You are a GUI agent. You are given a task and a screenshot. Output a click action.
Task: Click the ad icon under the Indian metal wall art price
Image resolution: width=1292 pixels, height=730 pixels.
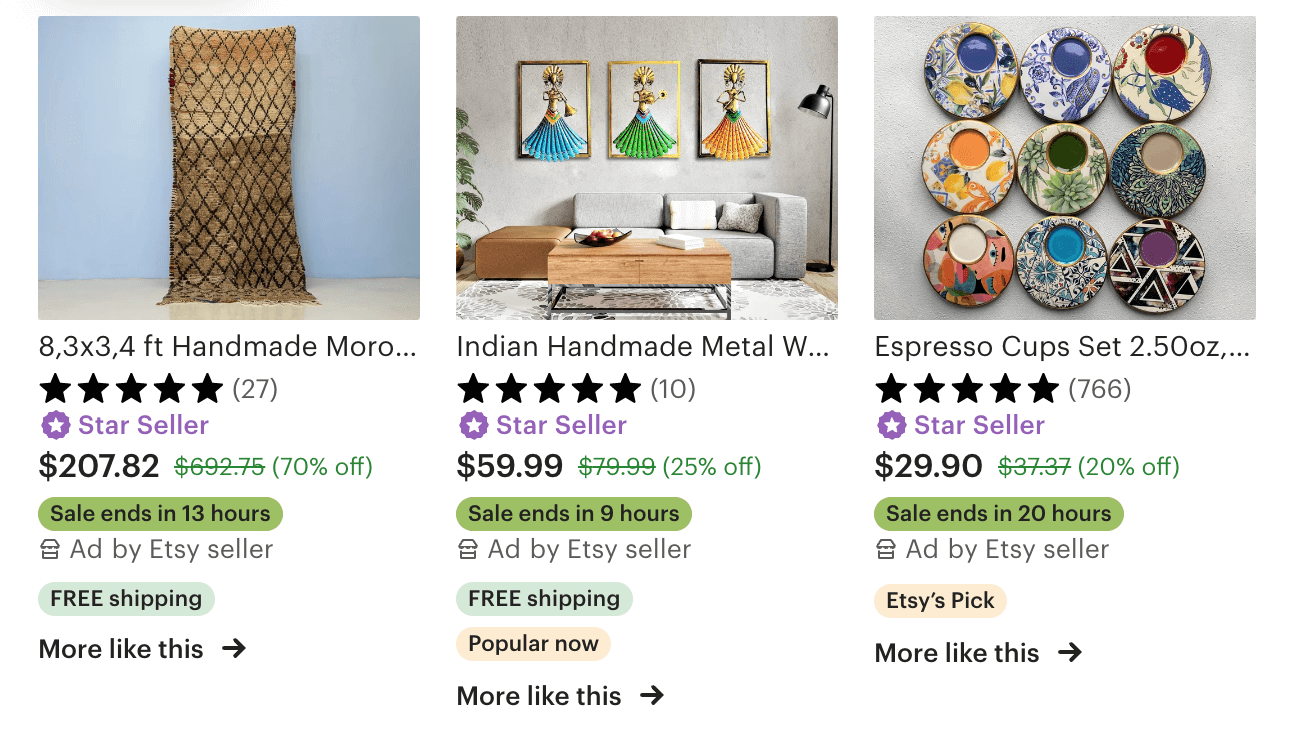tap(465, 549)
